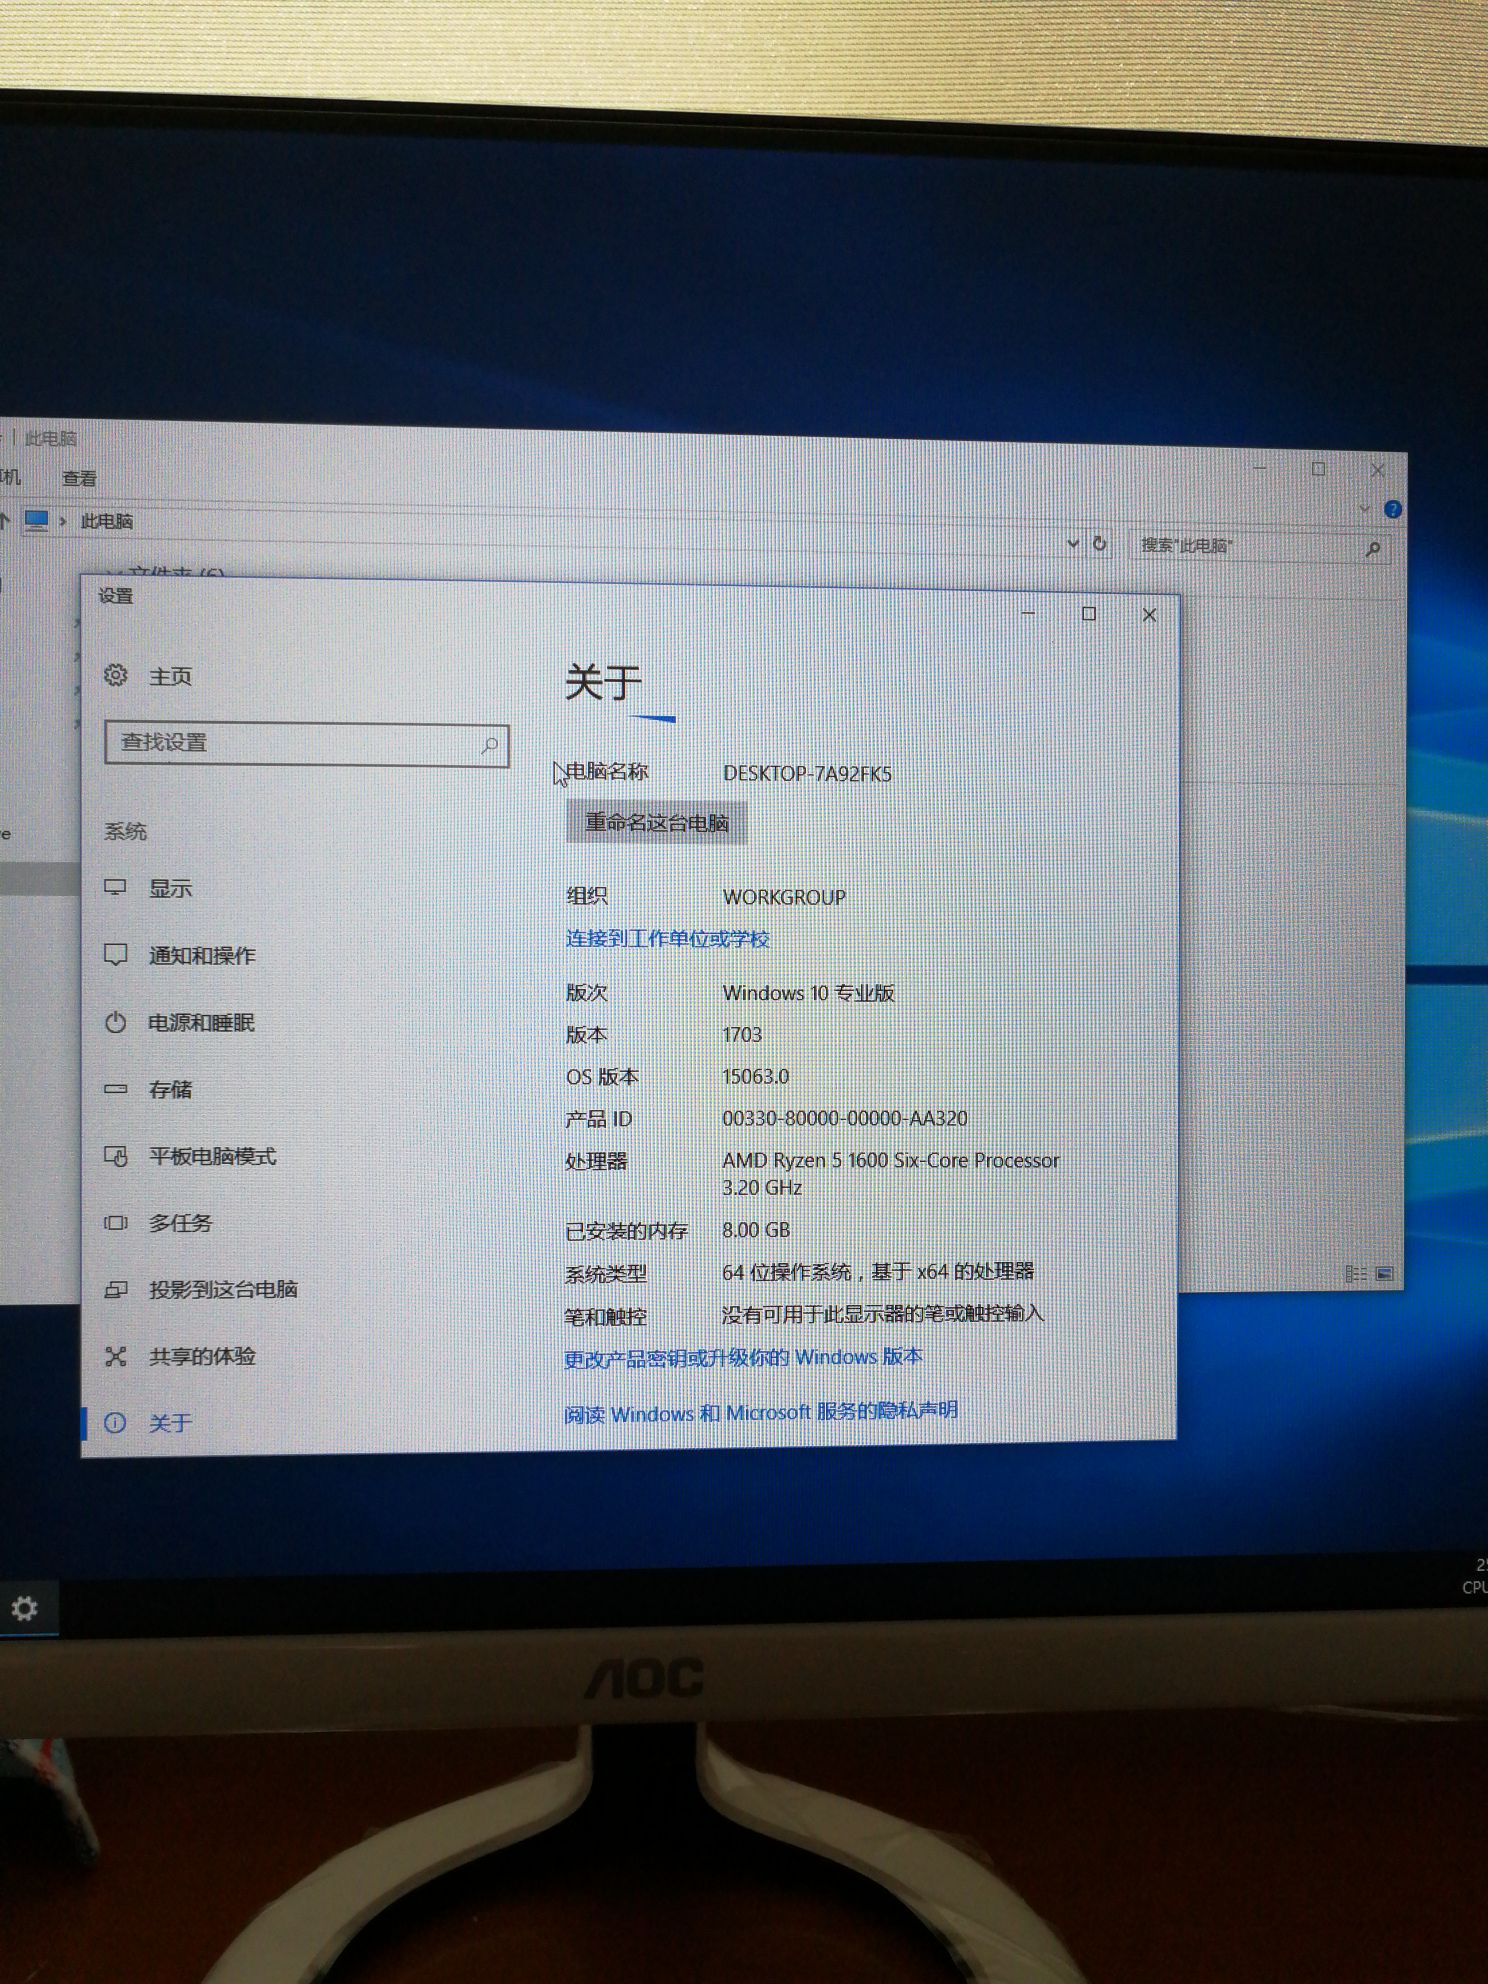Image resolution: width=1488 pixels, height=1984 pixels.
Task: Maximize the File Explorer window
Action: 1319,468
